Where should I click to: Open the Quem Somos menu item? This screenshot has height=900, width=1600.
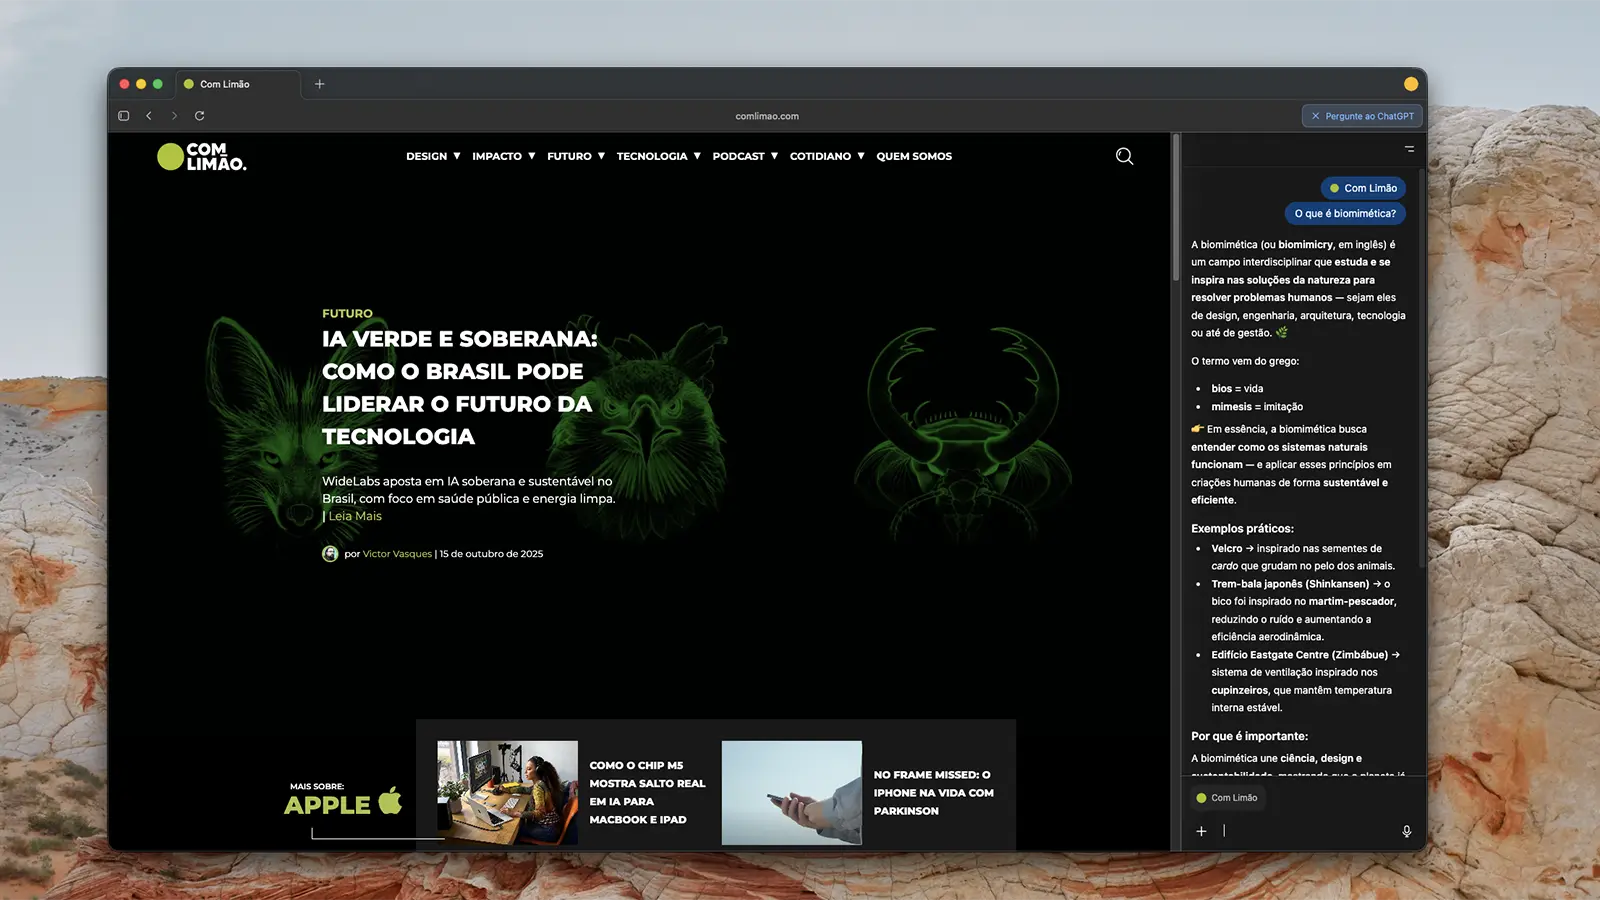point(914,157)
